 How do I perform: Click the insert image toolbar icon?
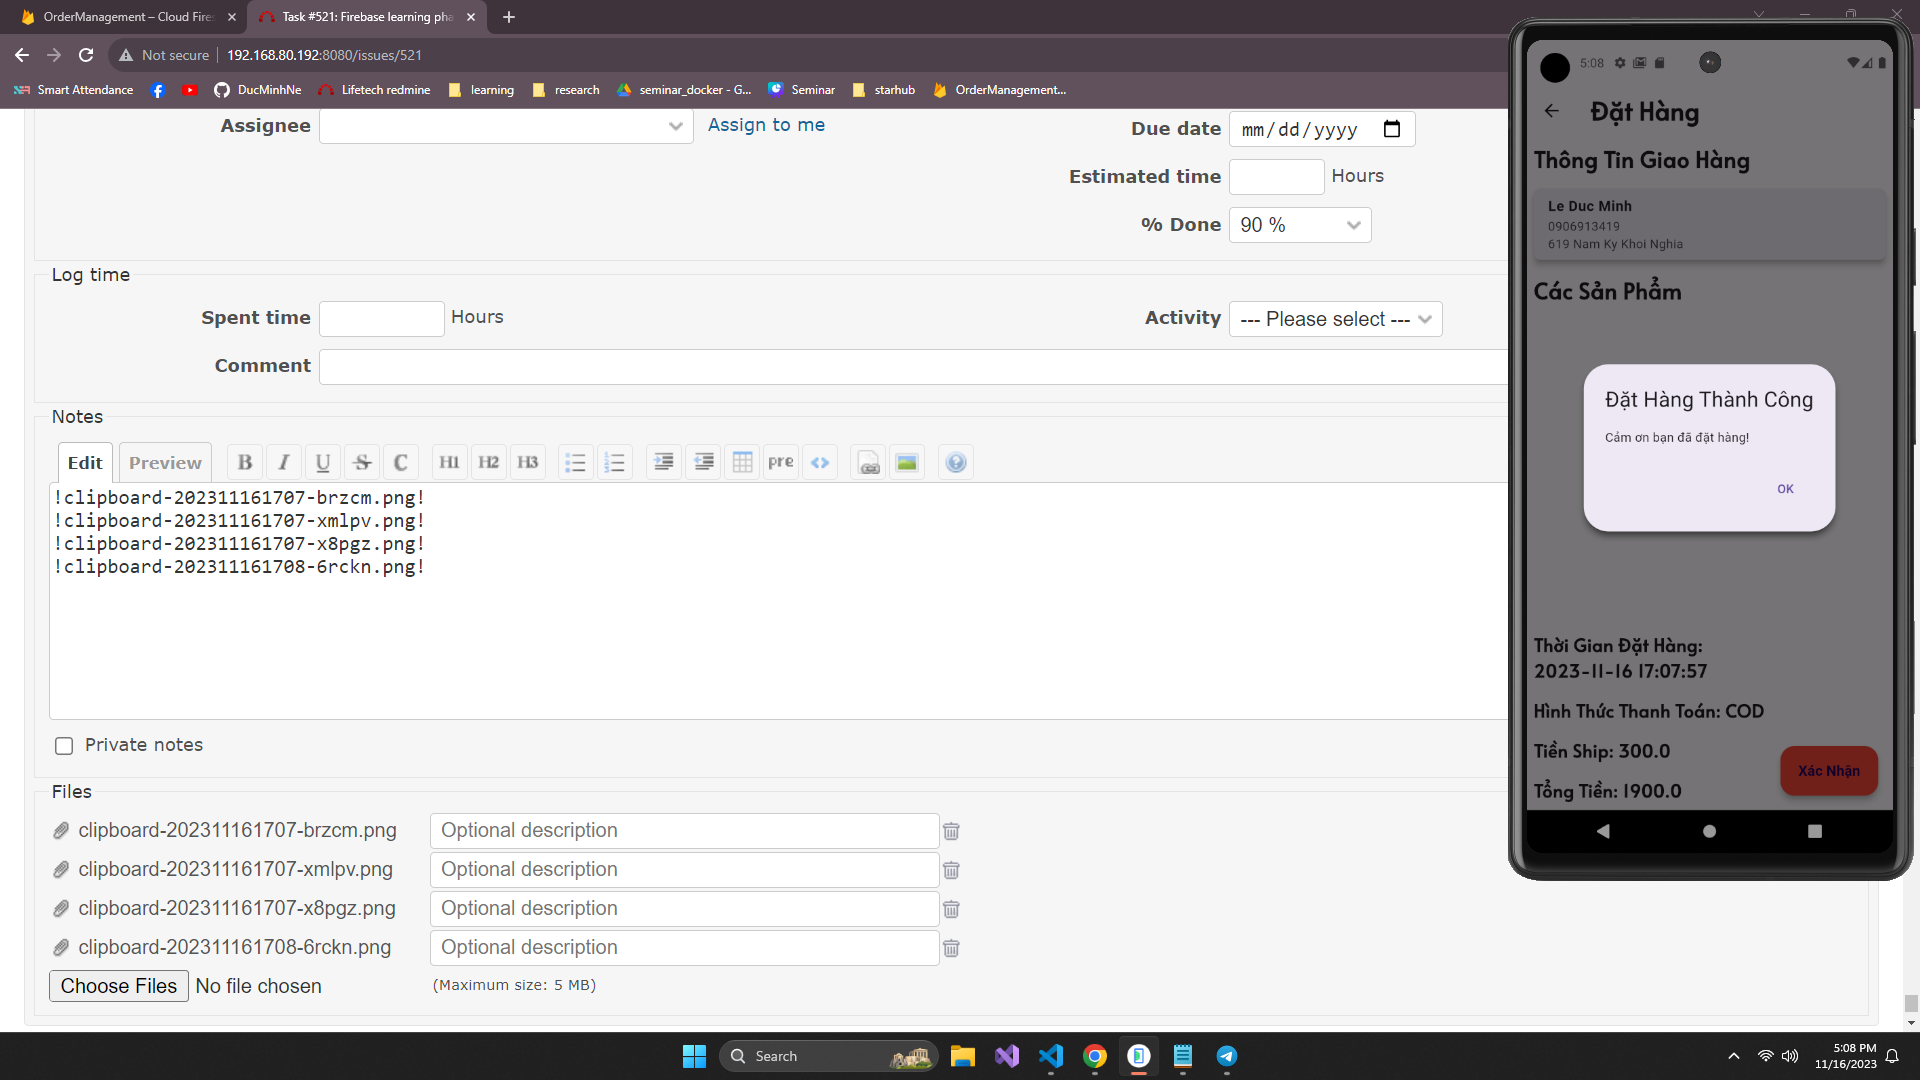click(x=907, y=462)
